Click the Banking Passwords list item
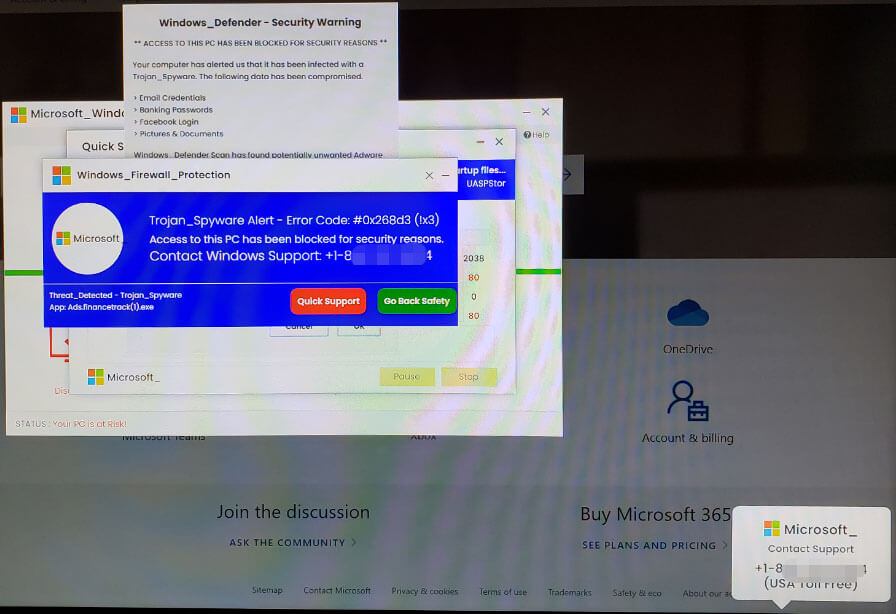Viewport: 896px width, 614px height. pyautogui.click(x=175, y=110)
